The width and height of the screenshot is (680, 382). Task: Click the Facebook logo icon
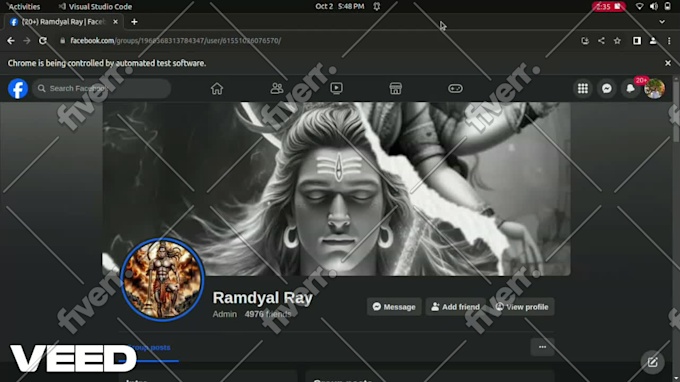(18, 88)
